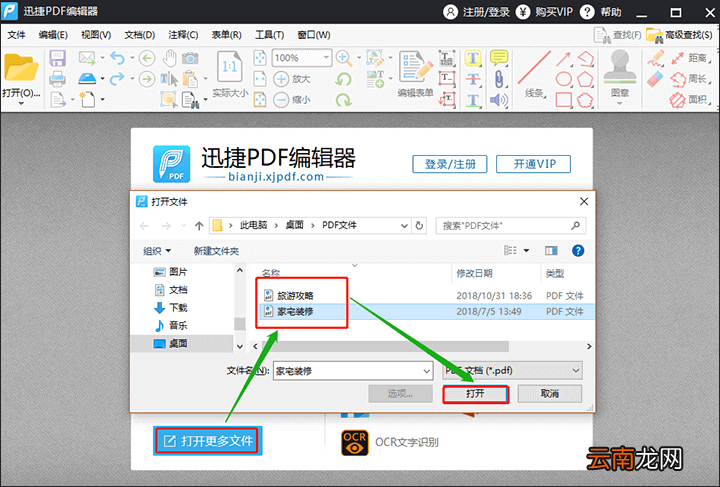Select the rectangle shape tool

[x=563, y=100]
